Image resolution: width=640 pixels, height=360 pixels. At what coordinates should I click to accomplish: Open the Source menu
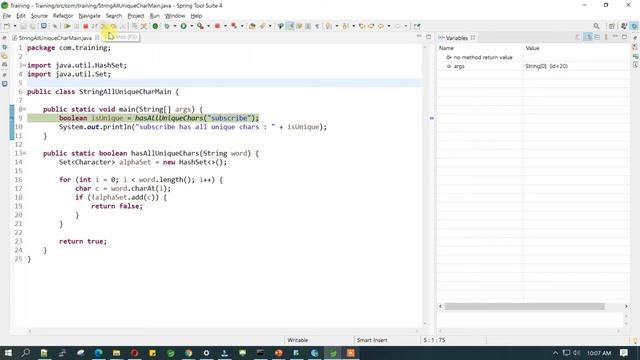39,16
